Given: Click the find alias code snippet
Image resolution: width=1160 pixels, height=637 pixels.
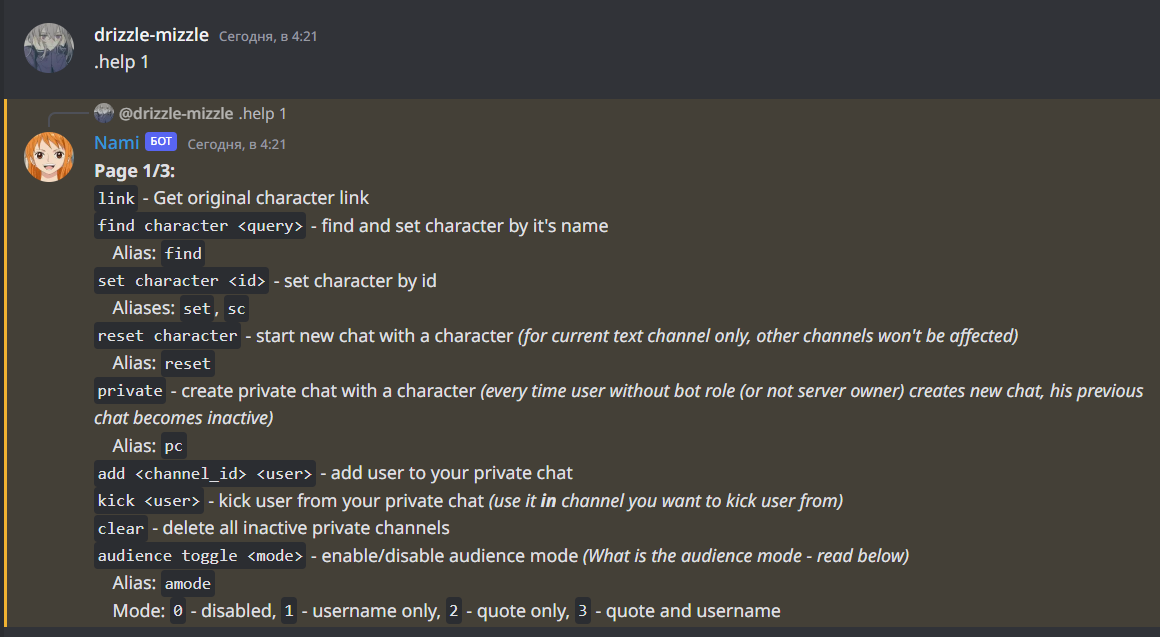Looking at the screenshot, I should [x=183, y=253].
